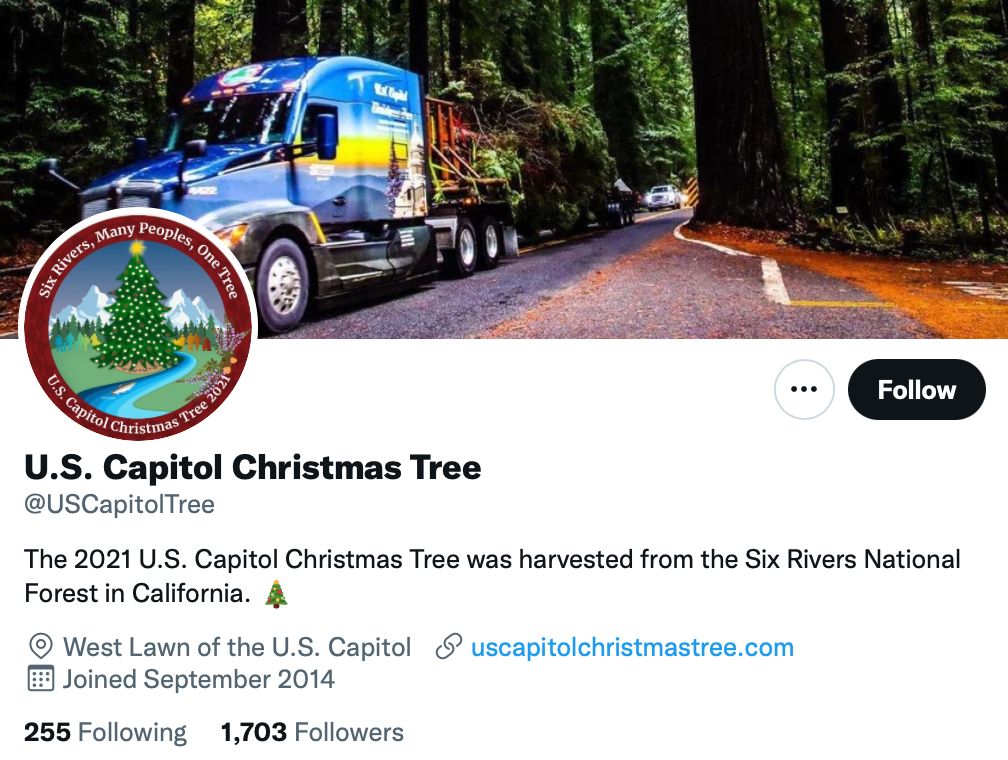This screenshot has height=760, width=1008.
Task: Click the location pin icon
Action: pyautogui.click(x=41, y=647)
